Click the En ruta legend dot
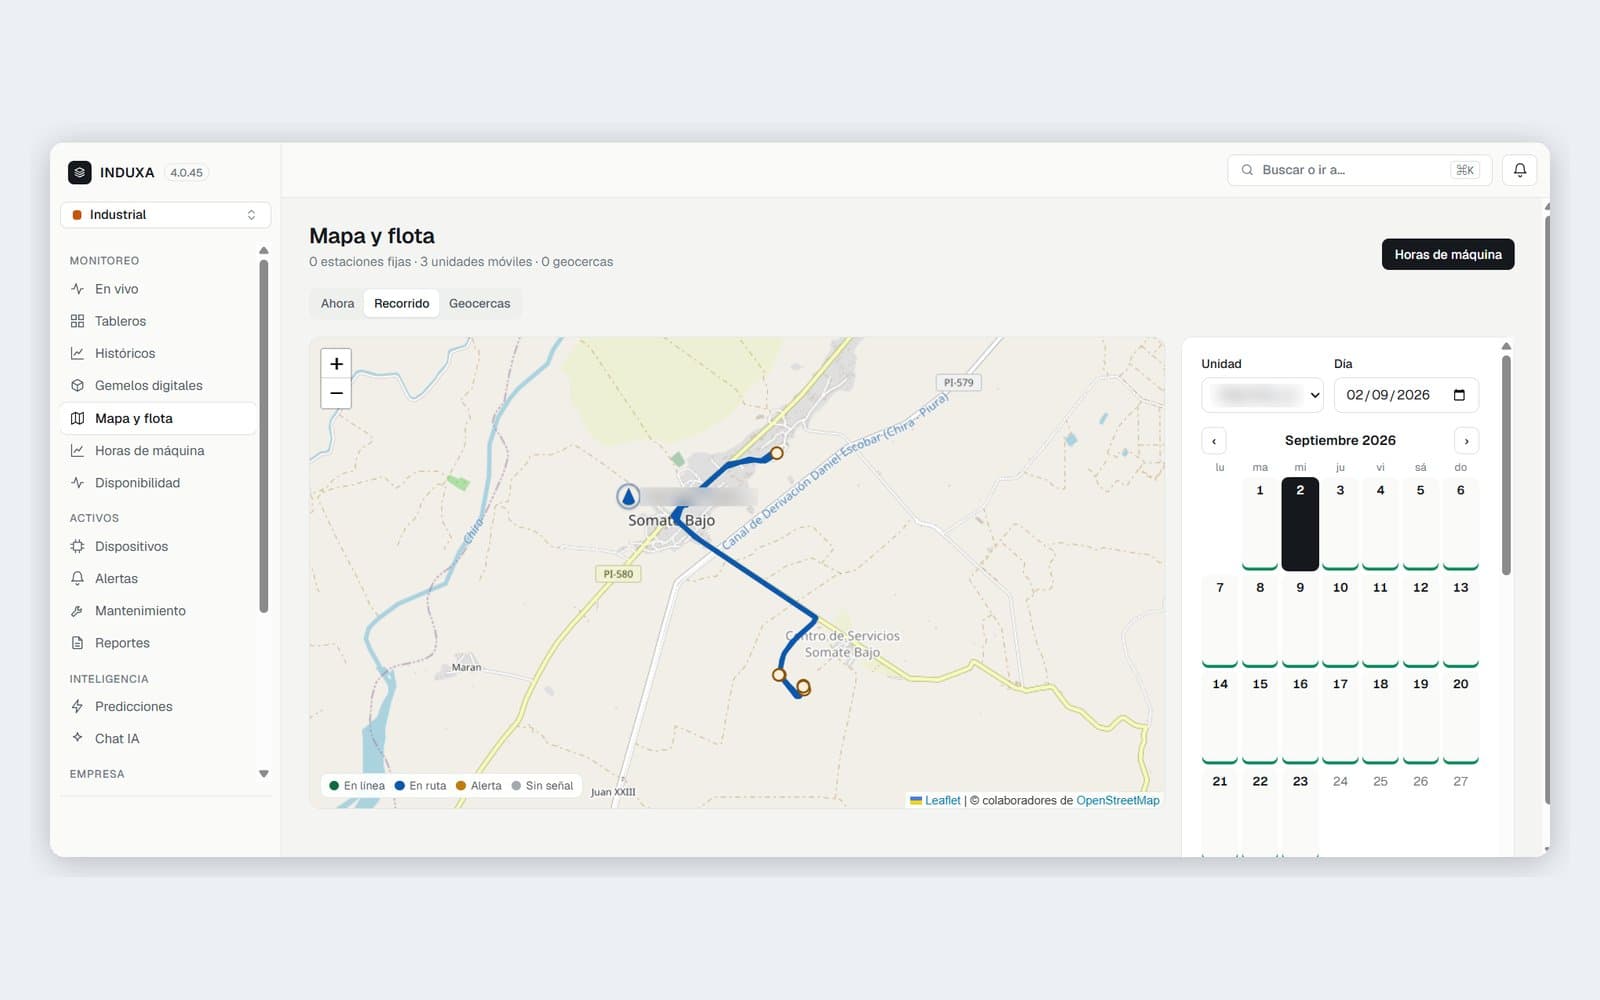The image size is (1600, 1000). (400, 786)
